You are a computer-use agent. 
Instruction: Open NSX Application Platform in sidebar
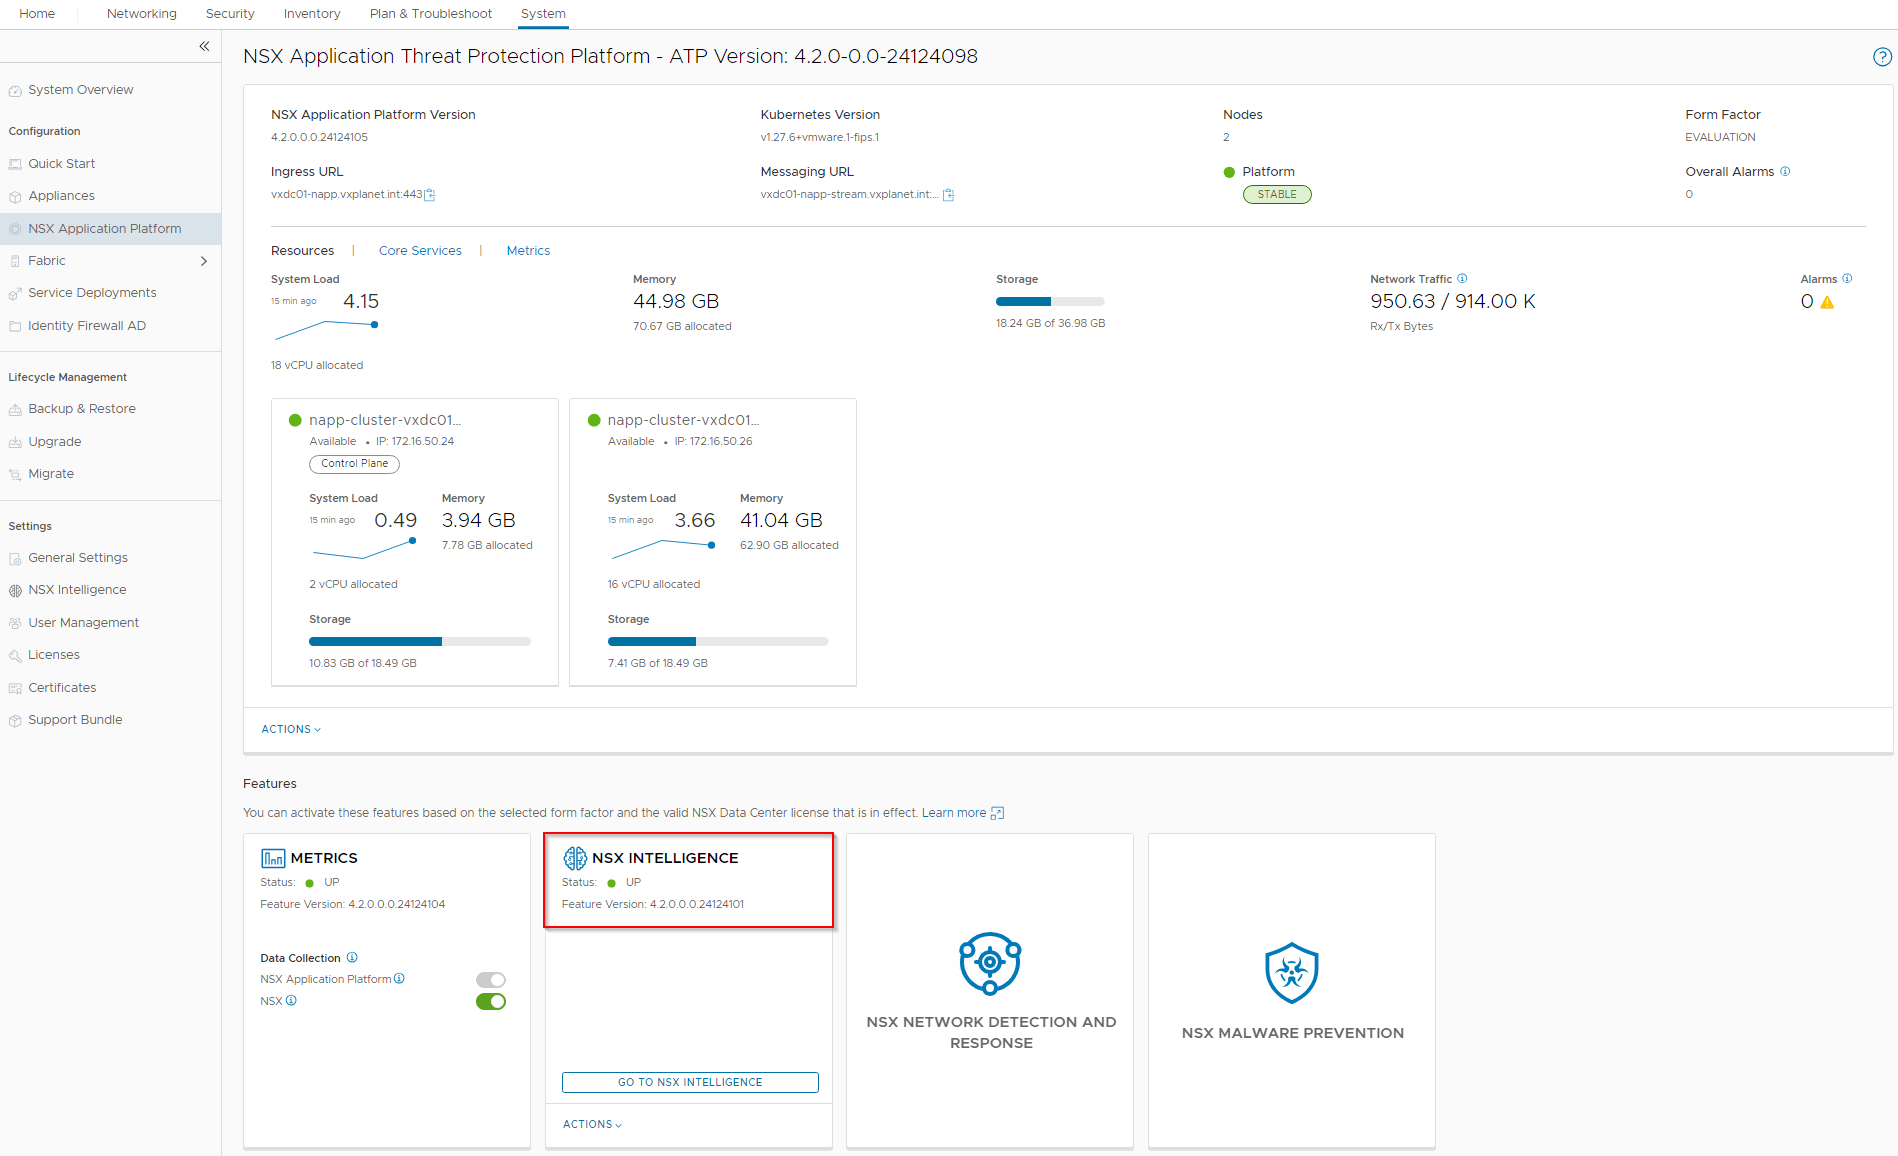point(110,229)
